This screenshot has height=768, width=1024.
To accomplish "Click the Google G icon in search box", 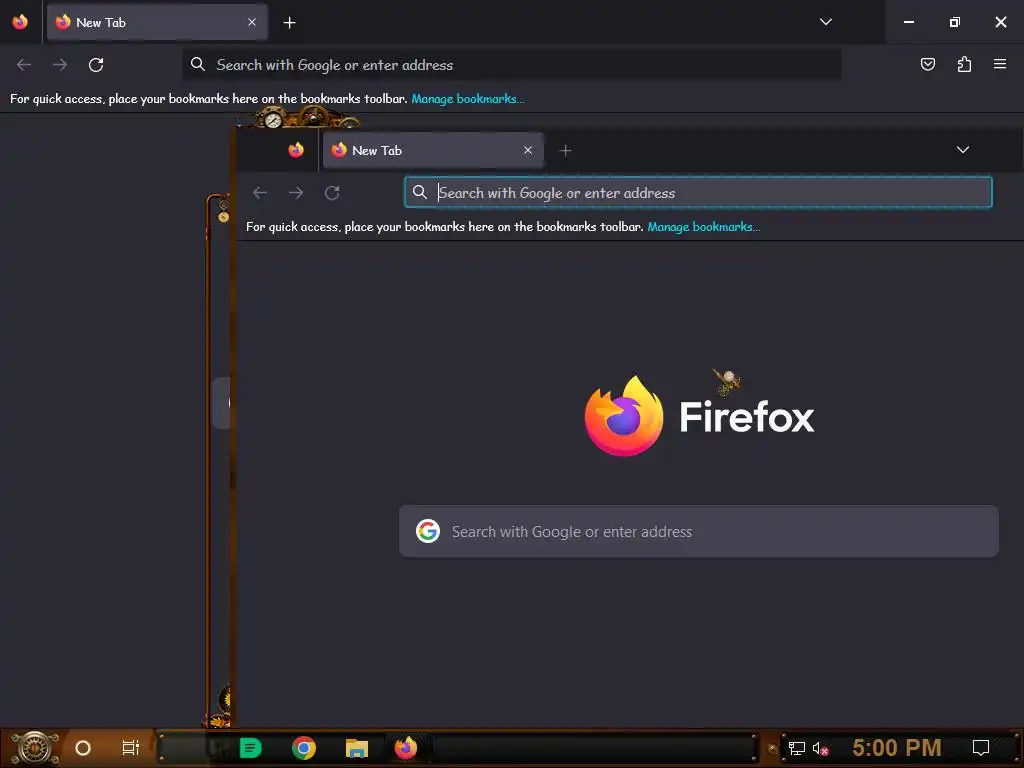I will click(428, 531).
